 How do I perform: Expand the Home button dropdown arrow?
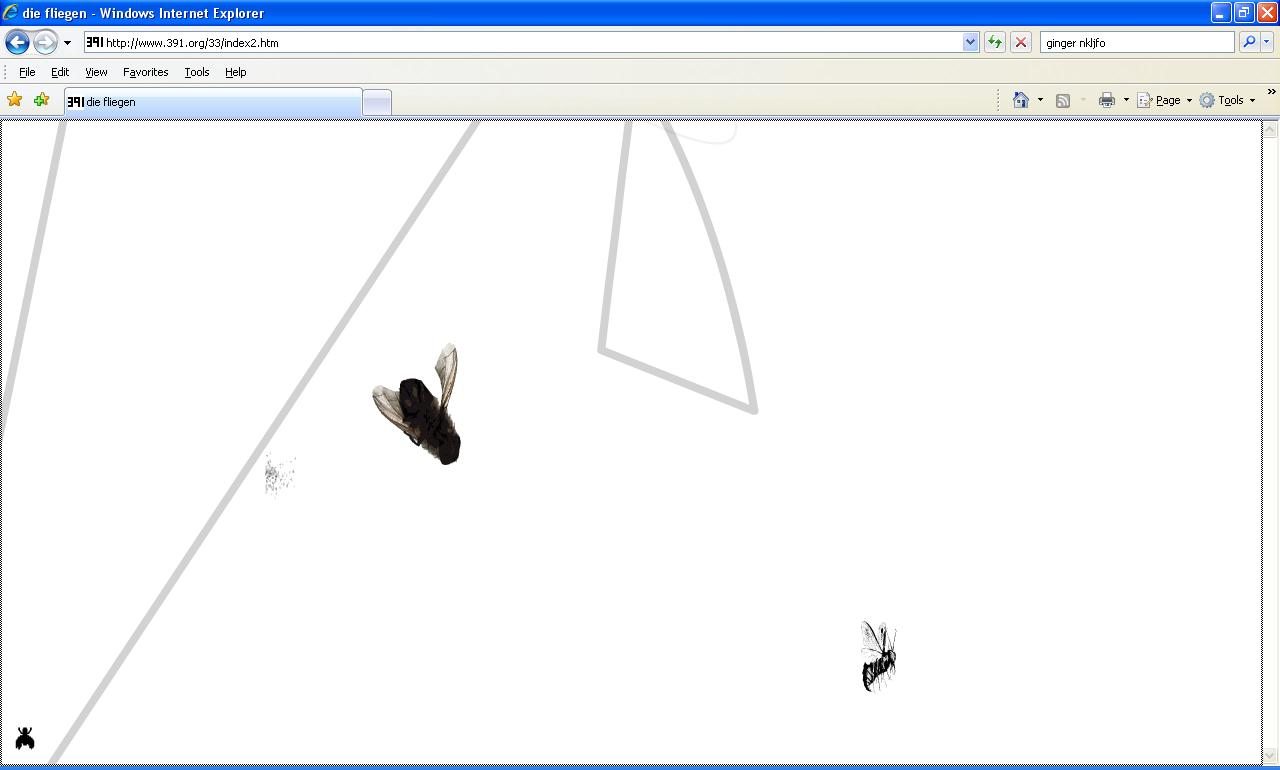[1040, 100]
